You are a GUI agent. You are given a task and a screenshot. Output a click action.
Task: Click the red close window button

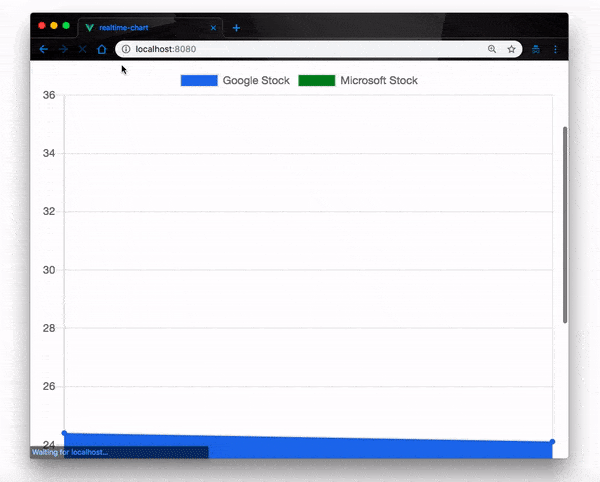click(x=42, y=26)
